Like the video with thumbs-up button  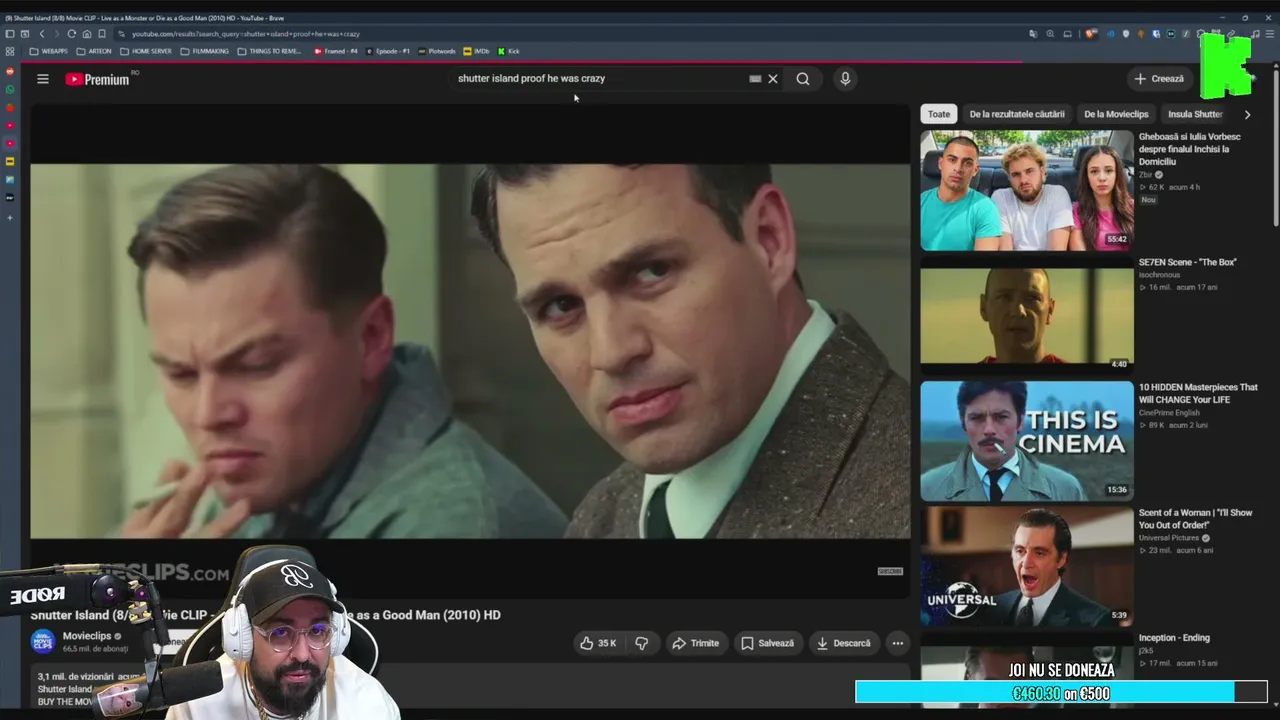598,643
